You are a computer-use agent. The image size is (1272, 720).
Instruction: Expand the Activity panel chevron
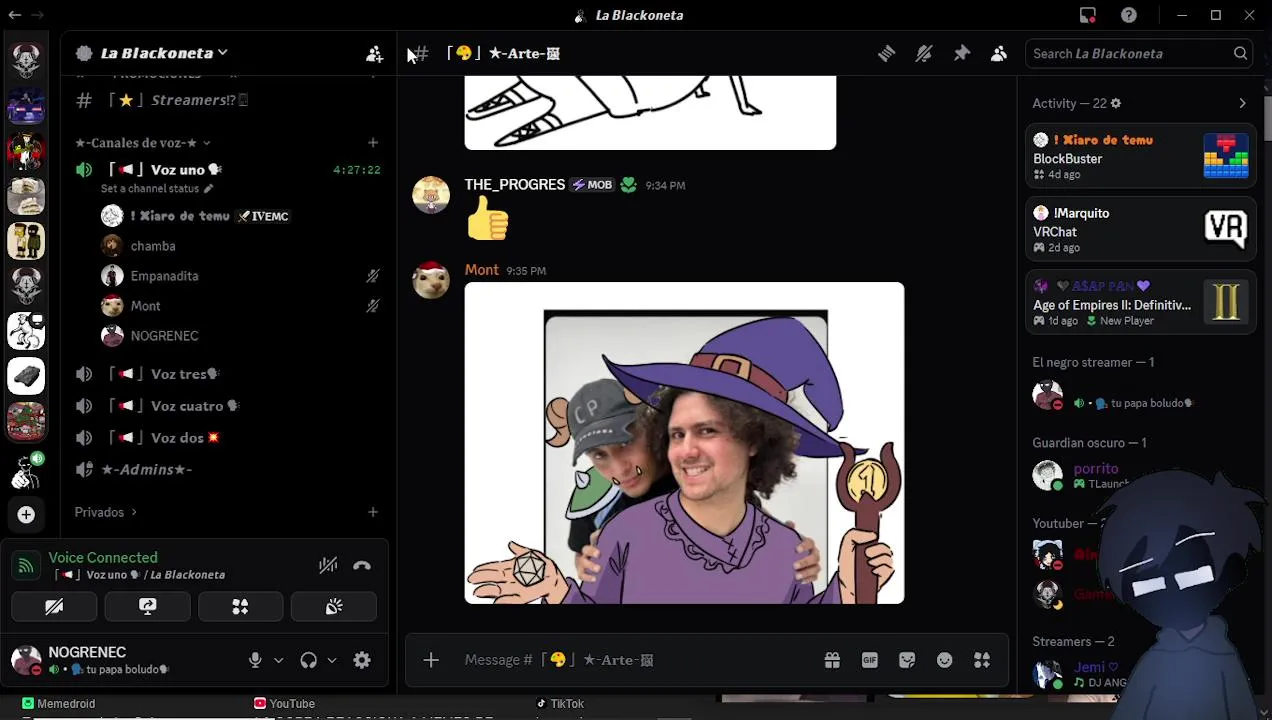(x=1242, y=103)
